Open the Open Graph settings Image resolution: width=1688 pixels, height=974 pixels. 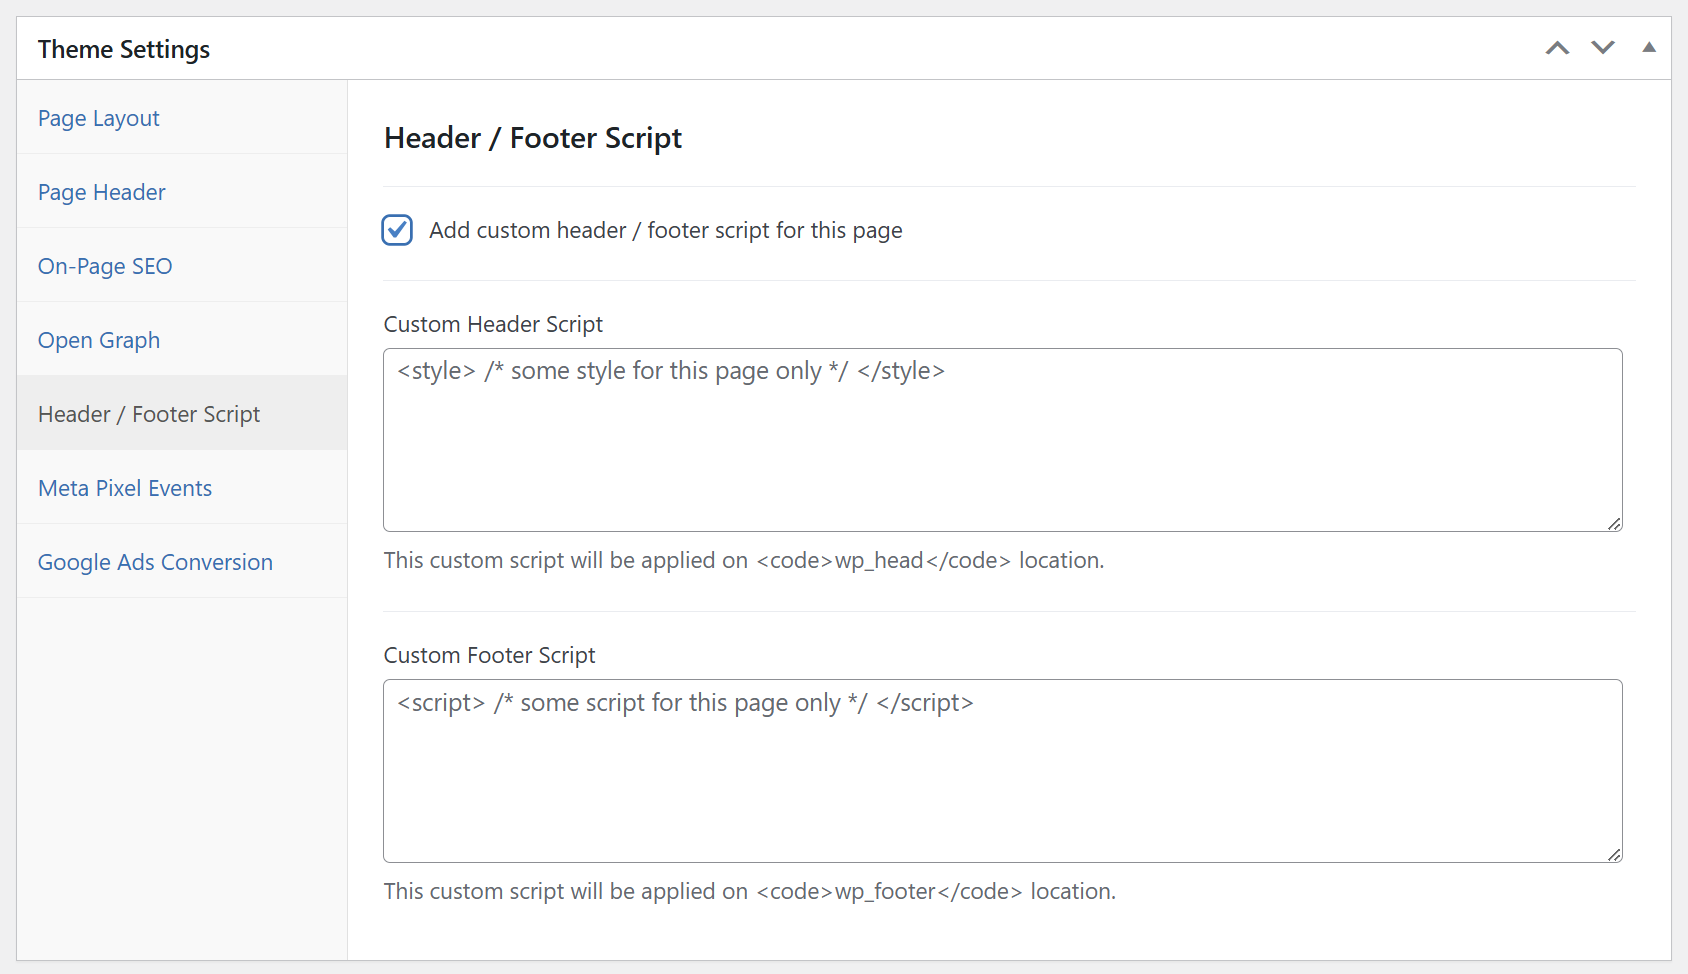coord(98,340)
